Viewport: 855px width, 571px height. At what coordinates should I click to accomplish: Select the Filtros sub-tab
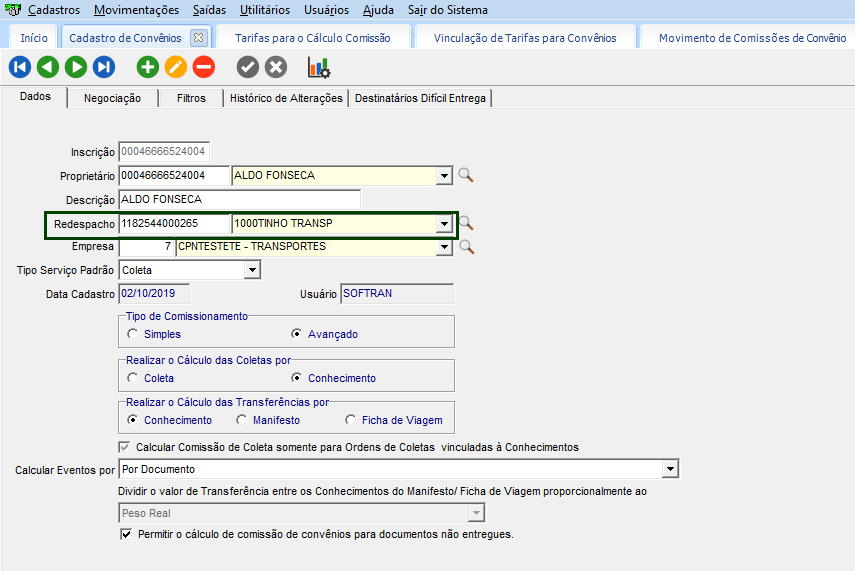191,98
